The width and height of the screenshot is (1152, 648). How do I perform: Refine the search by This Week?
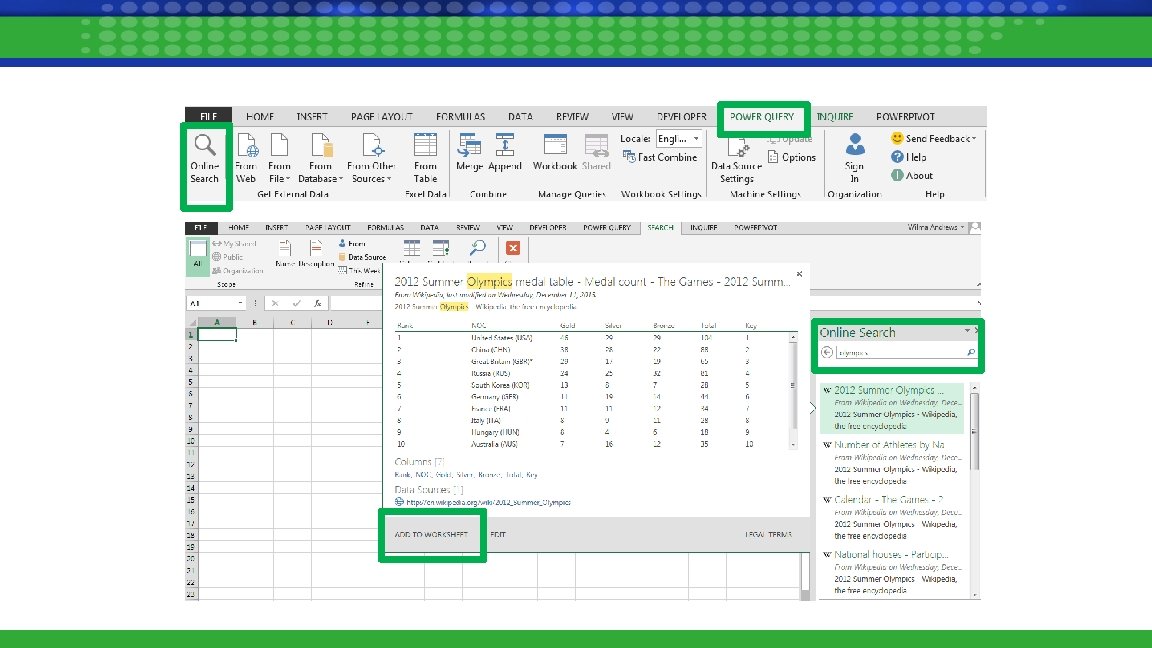359,270
